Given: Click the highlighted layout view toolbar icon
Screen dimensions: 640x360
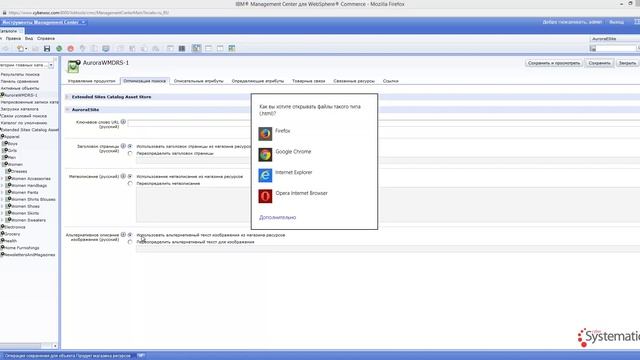Looking at the screenshot, I should point(196,48).
